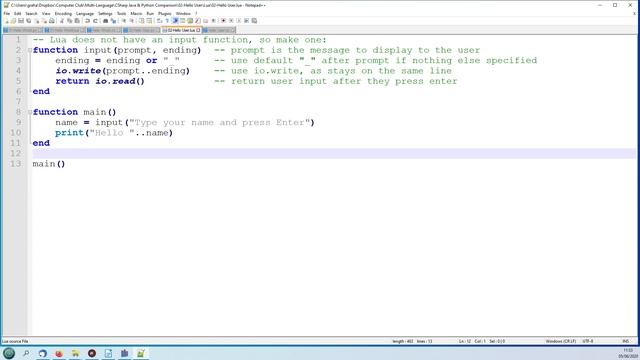Screen dimensions: 640x360
Task: Open the Encoding menu
Action: click(x=63, y=13)
